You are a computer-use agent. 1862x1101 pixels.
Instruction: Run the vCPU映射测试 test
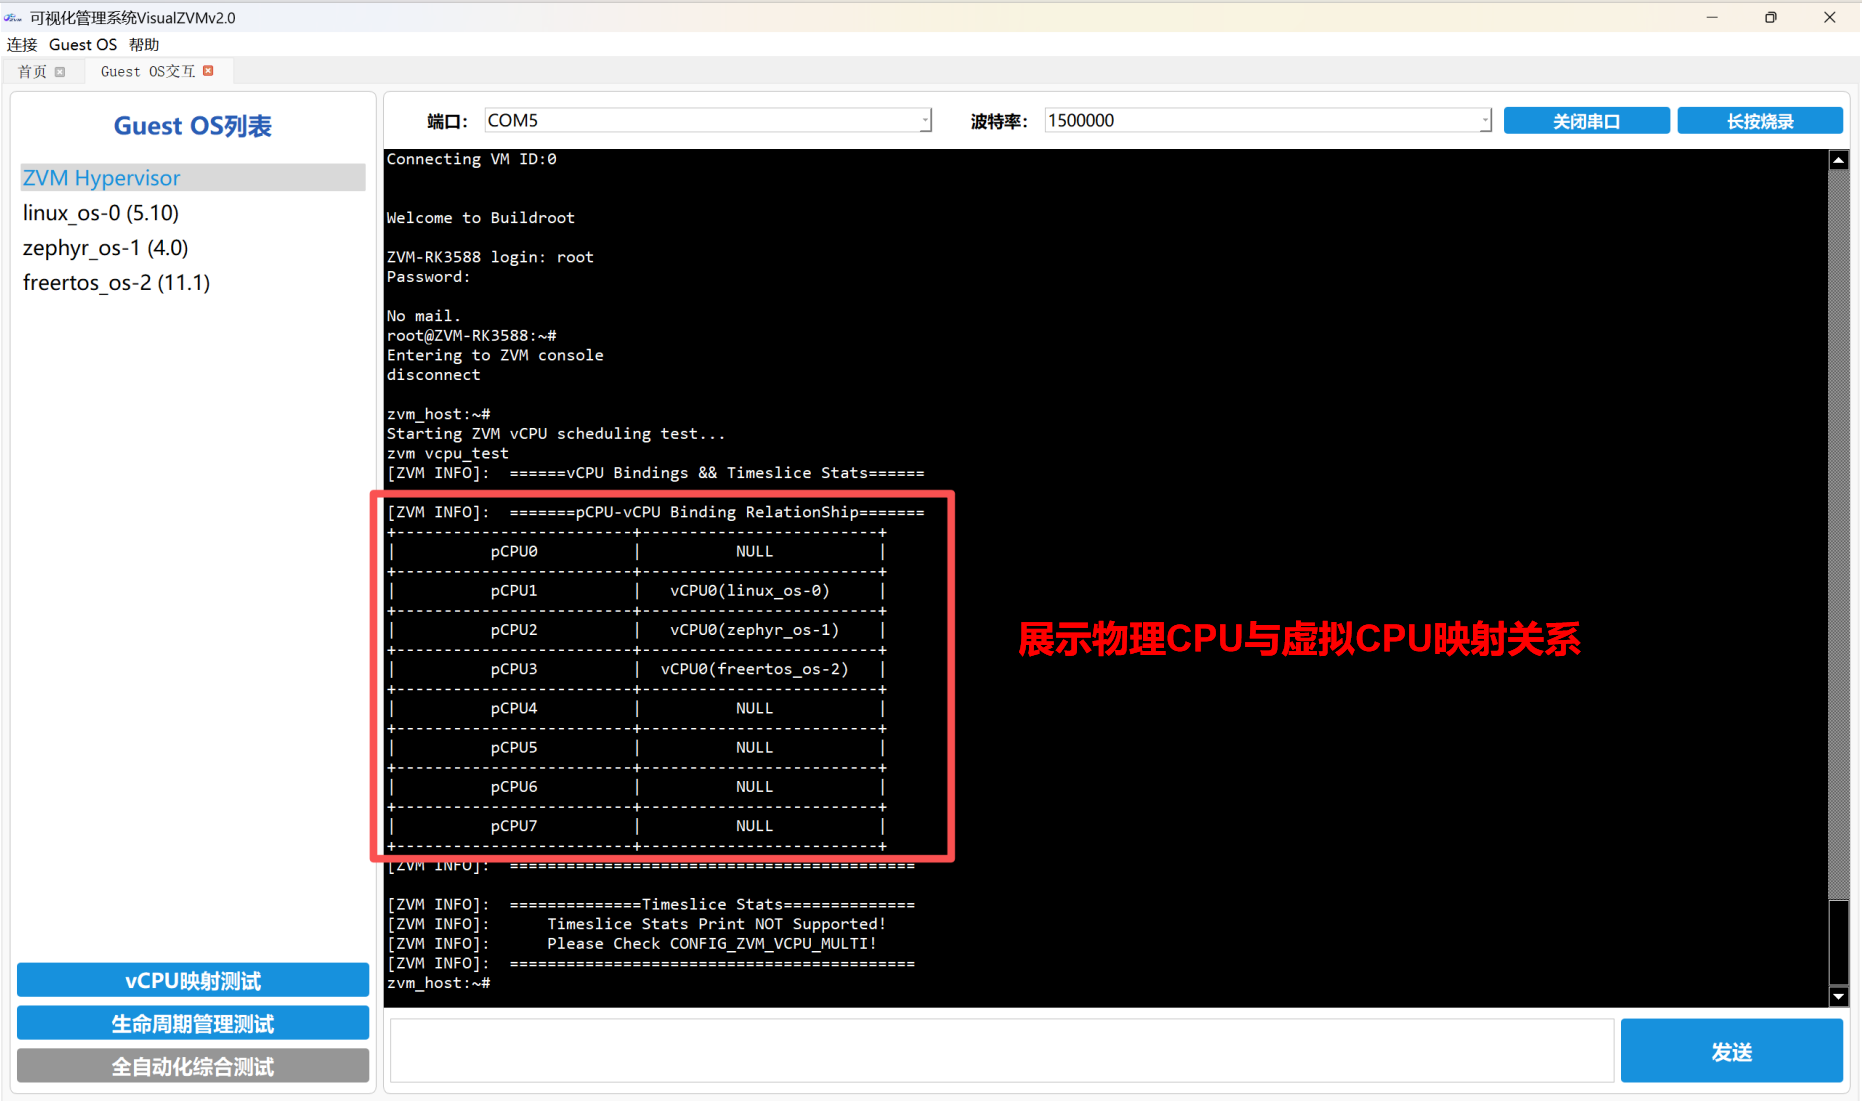pyautogui.click(x=193, y=980)
